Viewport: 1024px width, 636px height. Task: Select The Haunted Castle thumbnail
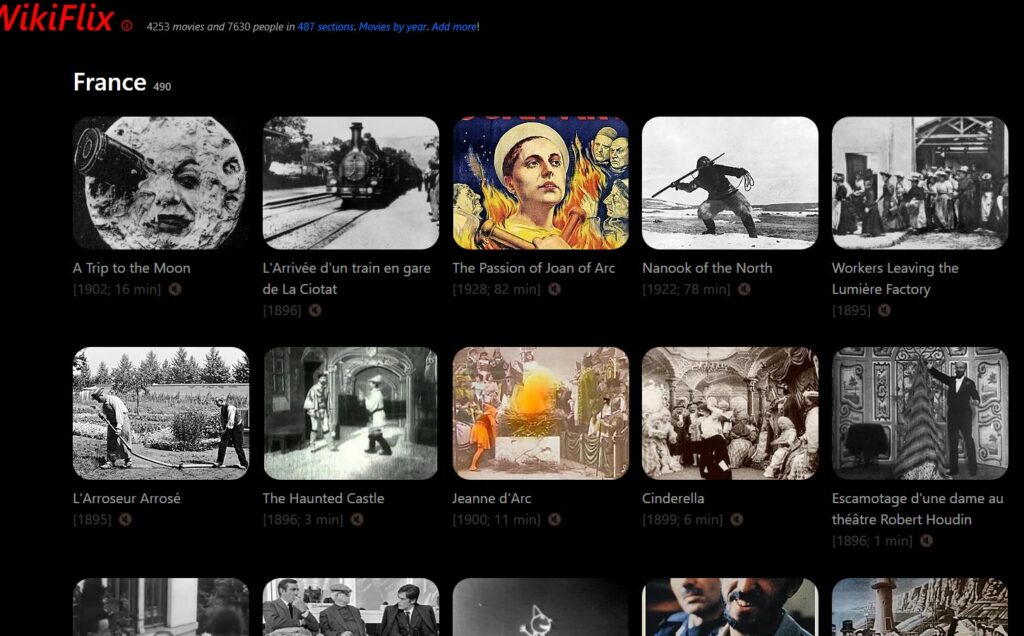coord(350,412)
